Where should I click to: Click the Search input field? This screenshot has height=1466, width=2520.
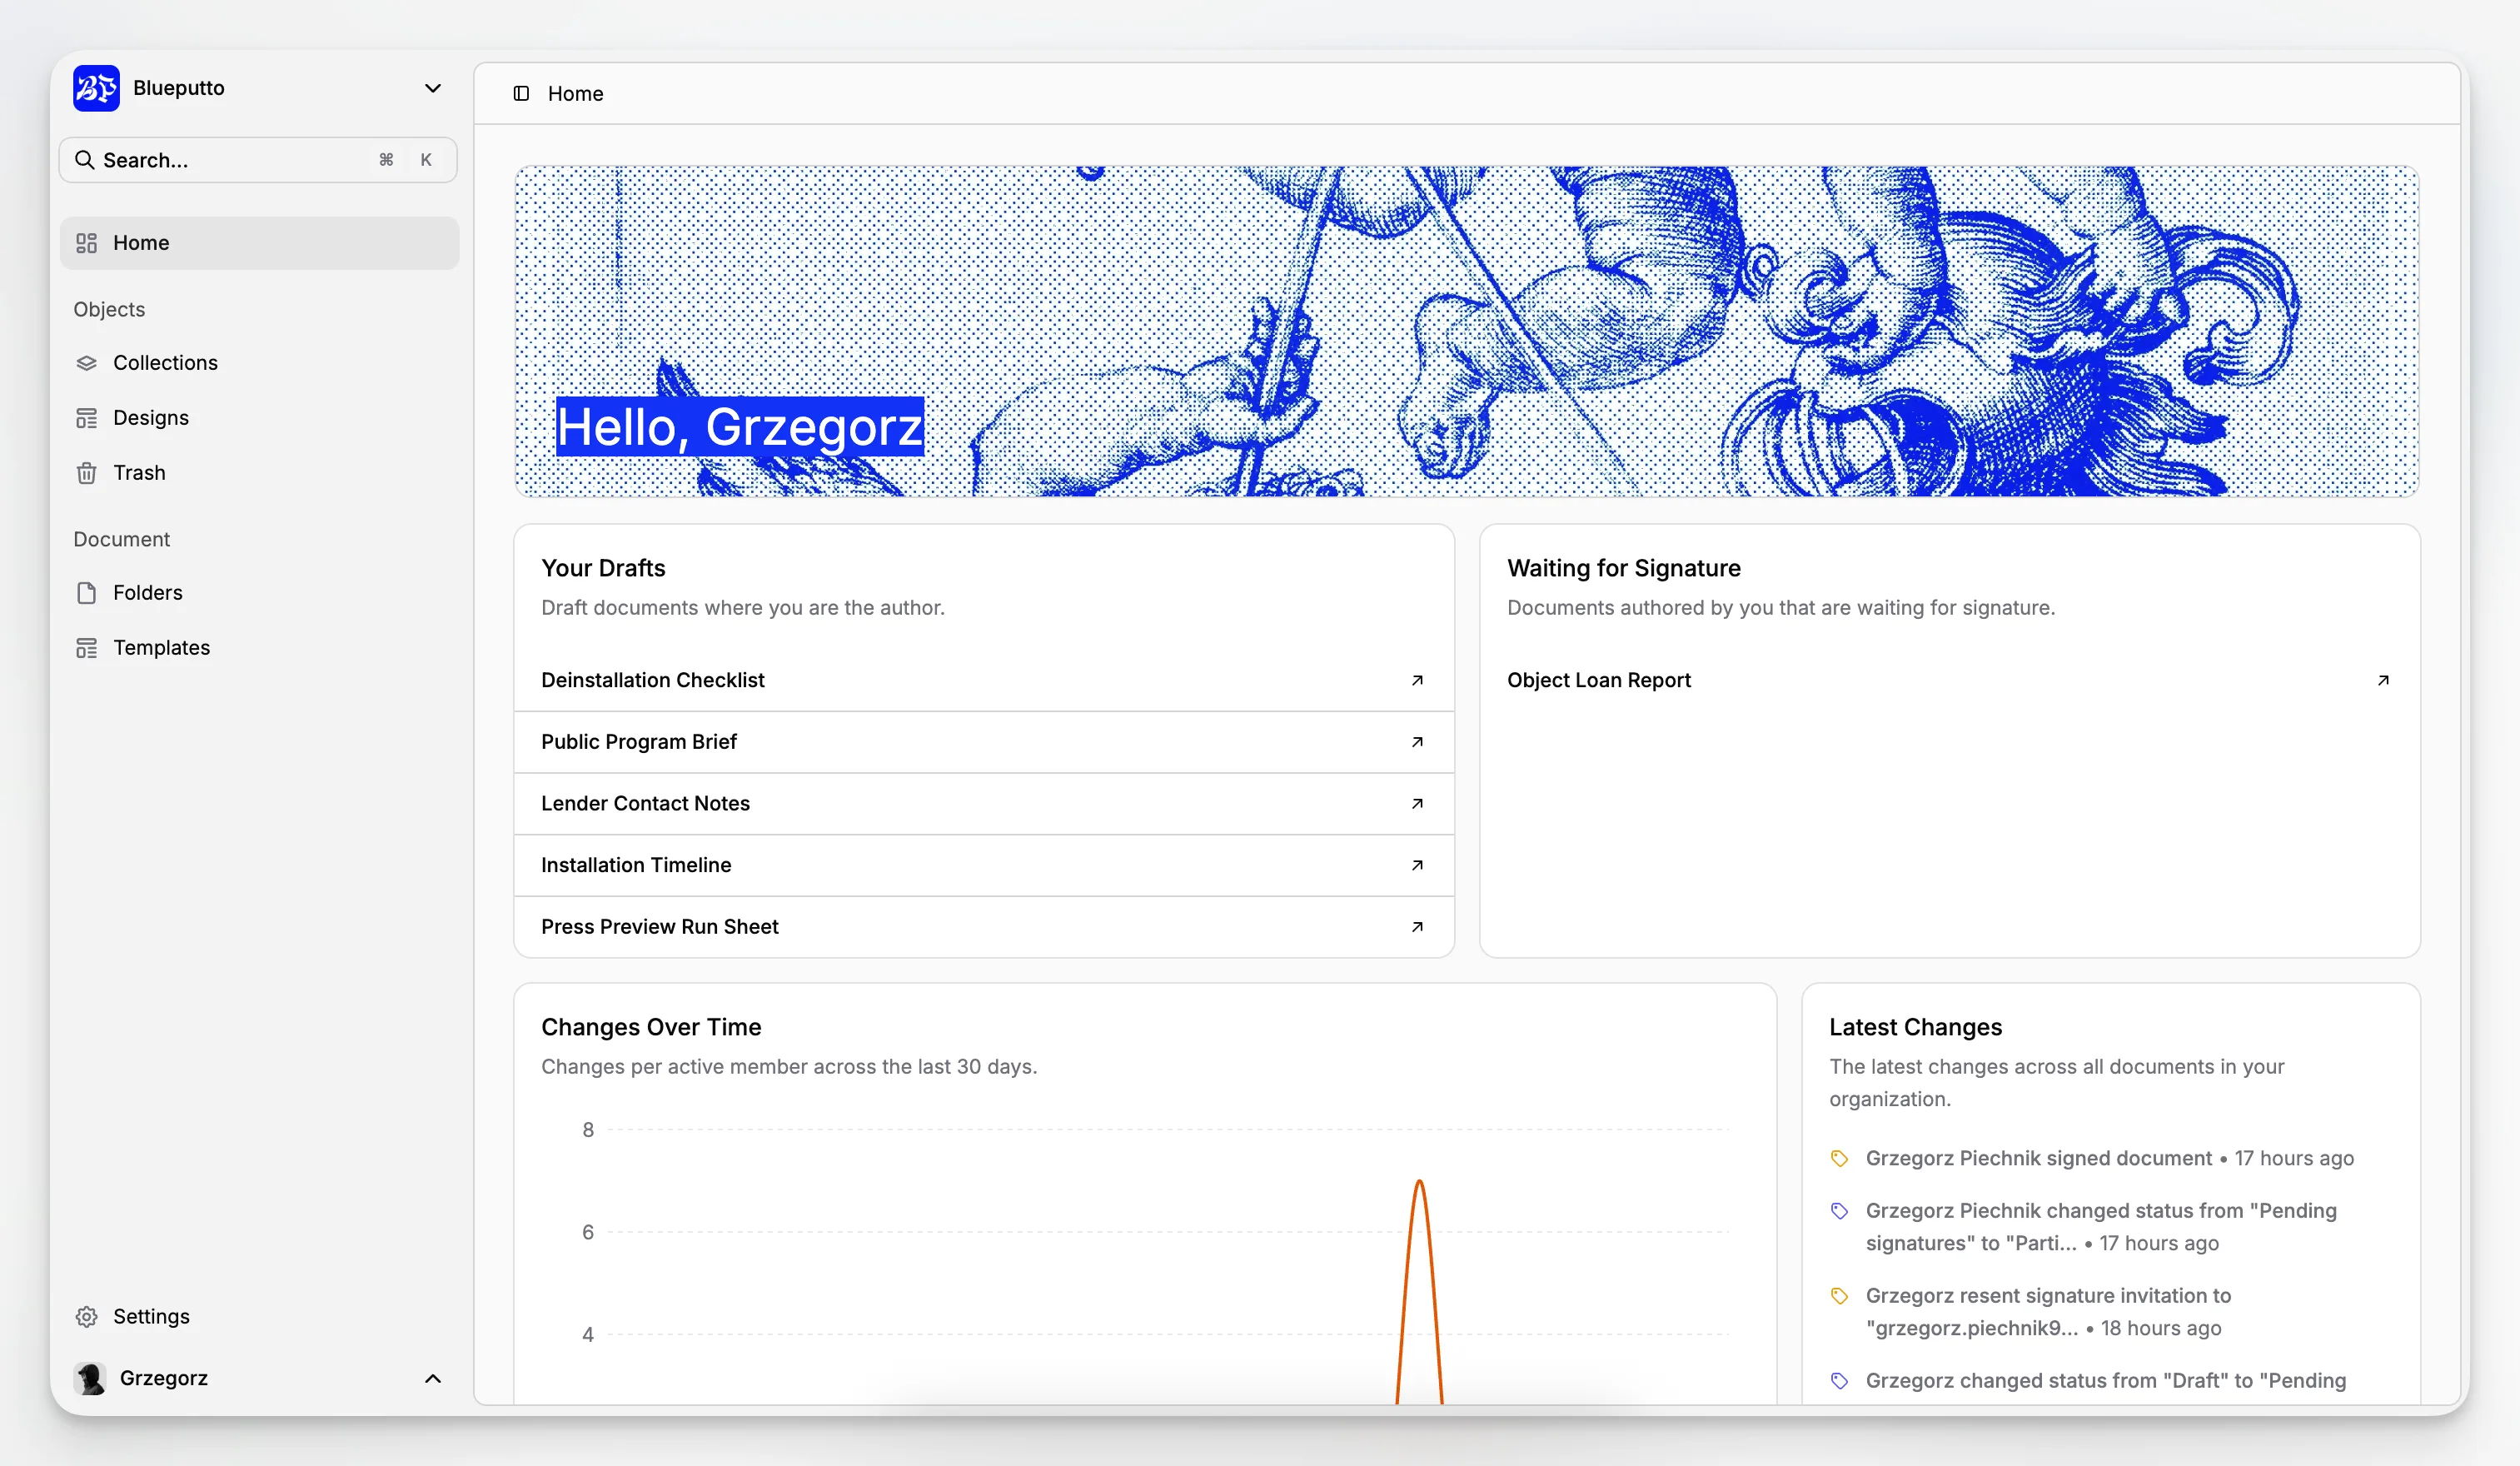click(258, 160)
